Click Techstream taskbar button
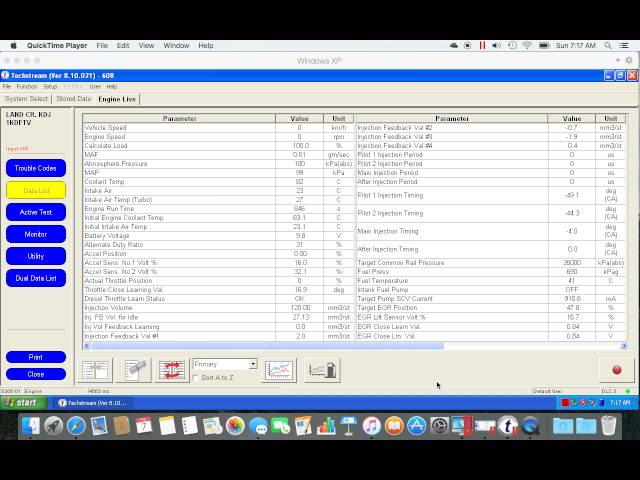This screenshot has height=480, width=640. (93, 403)
